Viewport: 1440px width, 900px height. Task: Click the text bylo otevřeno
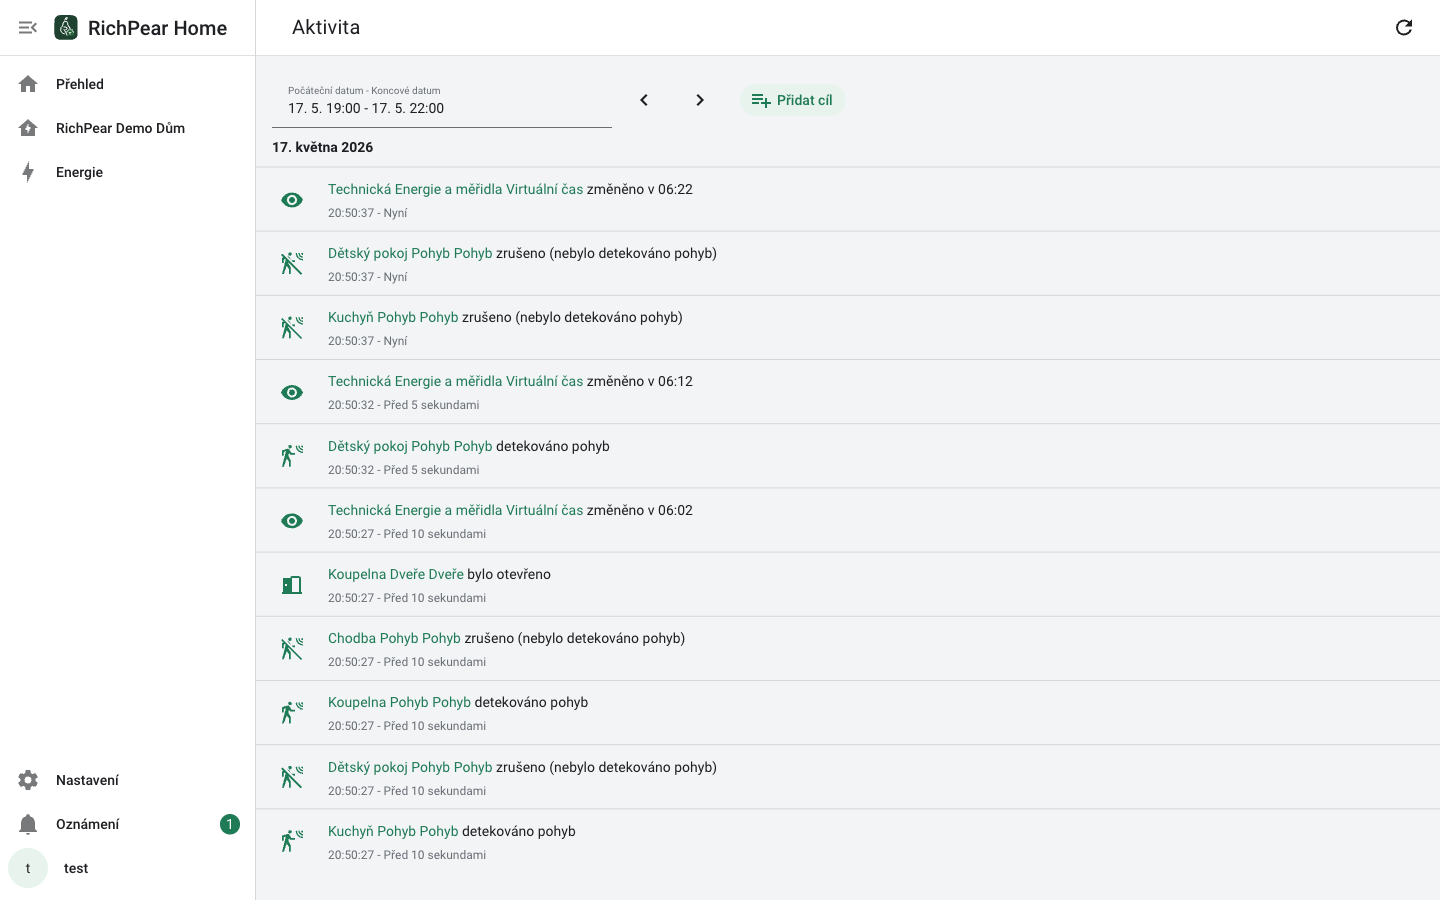click(x=509, y=574)
